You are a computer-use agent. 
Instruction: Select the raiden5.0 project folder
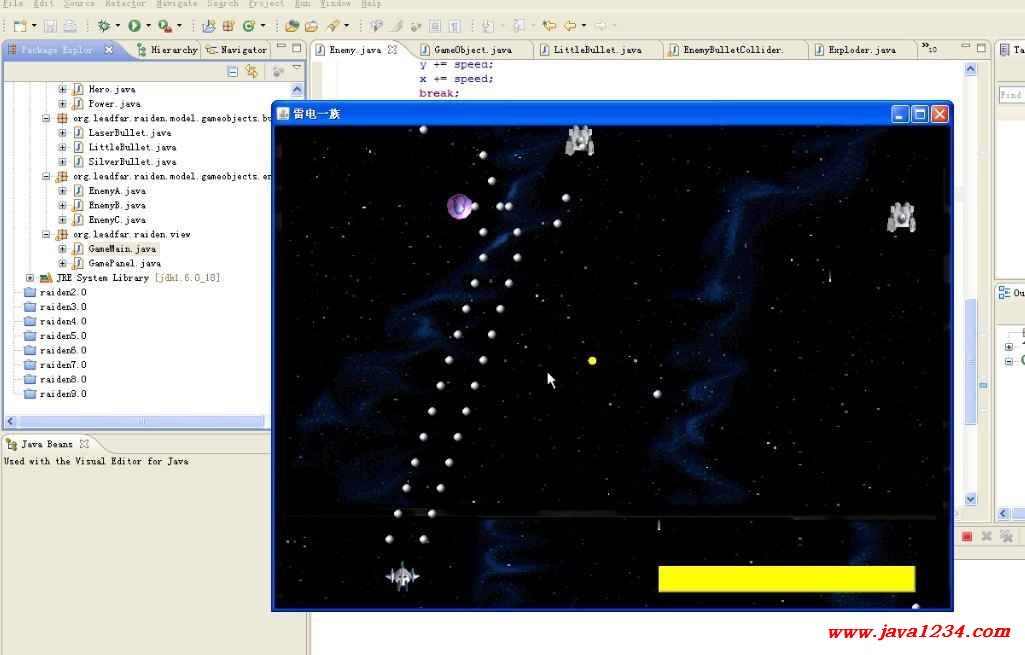click(x=56, y=336)
